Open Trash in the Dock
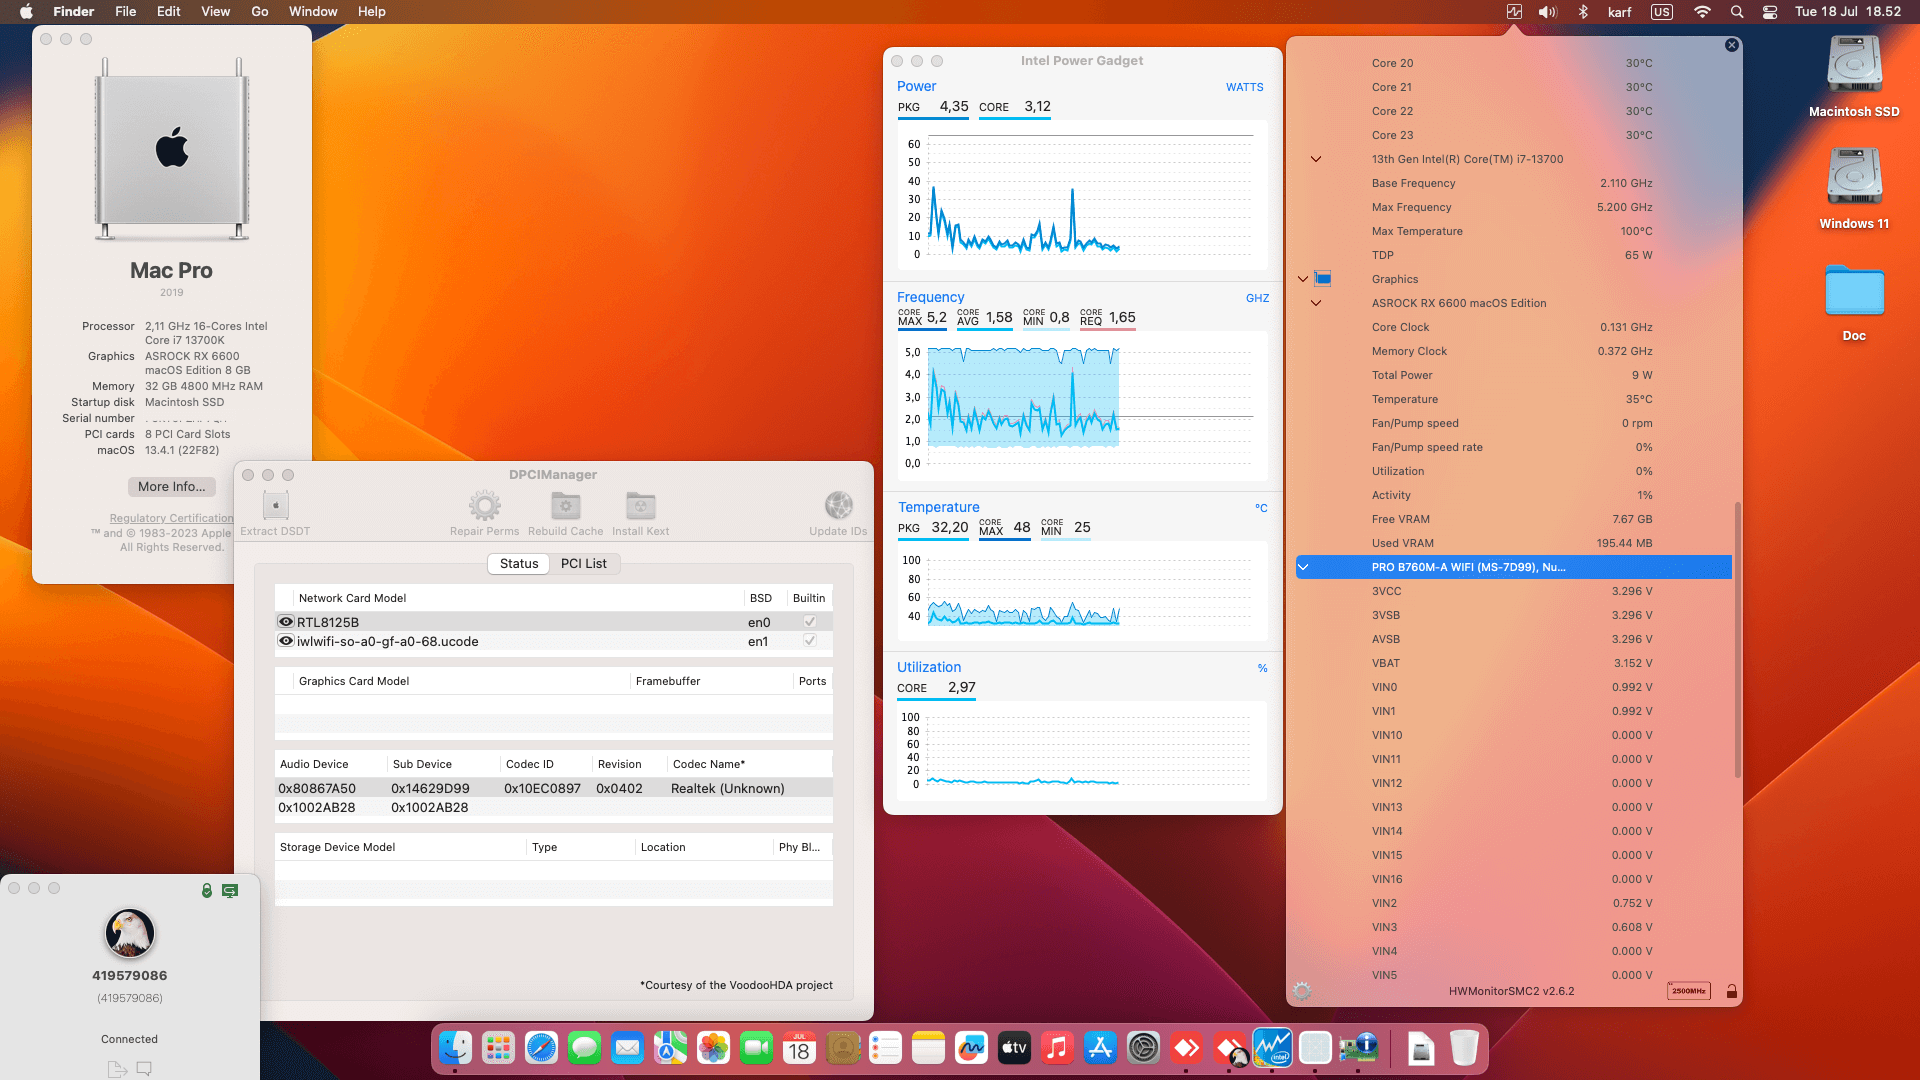 click(x=1464, y=1048)
